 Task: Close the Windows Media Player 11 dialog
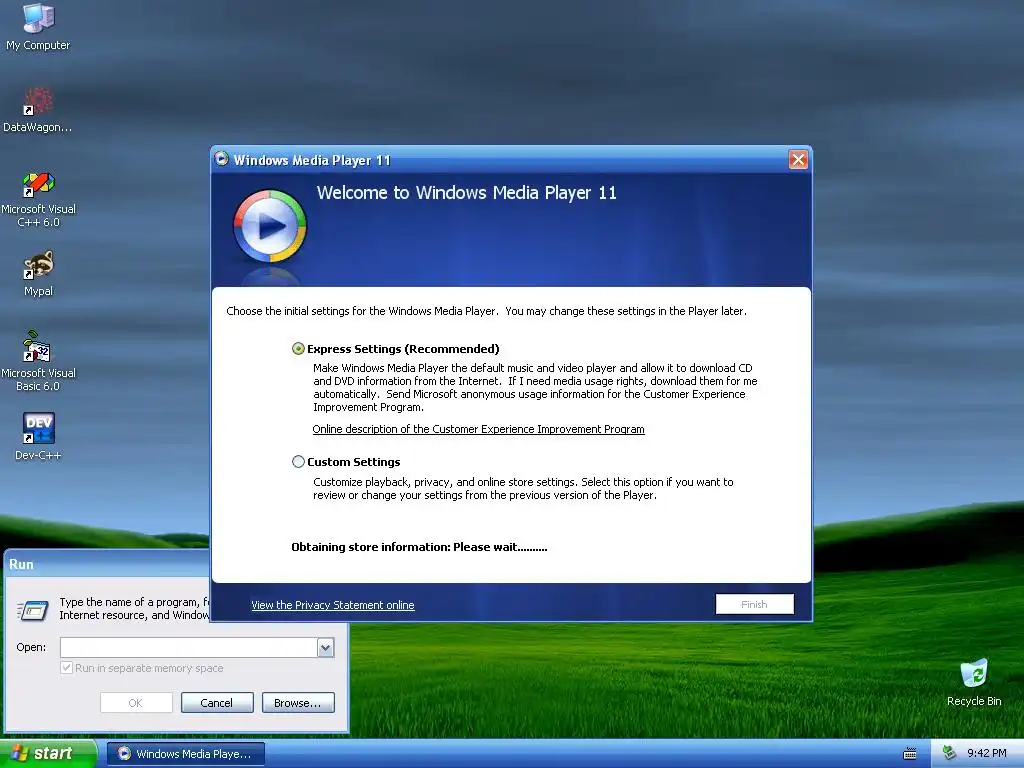(x=798, y=159)
